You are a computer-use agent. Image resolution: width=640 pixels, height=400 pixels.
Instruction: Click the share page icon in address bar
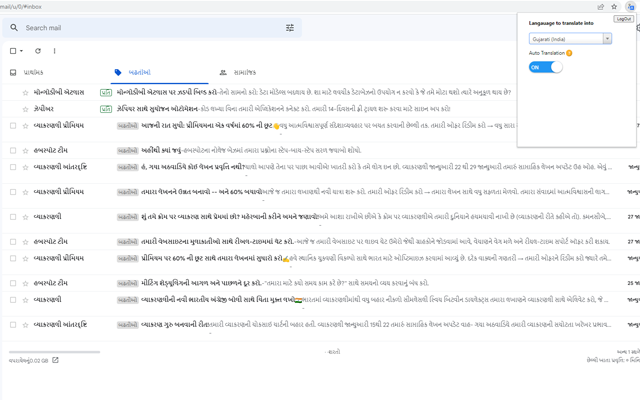point(600,7)
